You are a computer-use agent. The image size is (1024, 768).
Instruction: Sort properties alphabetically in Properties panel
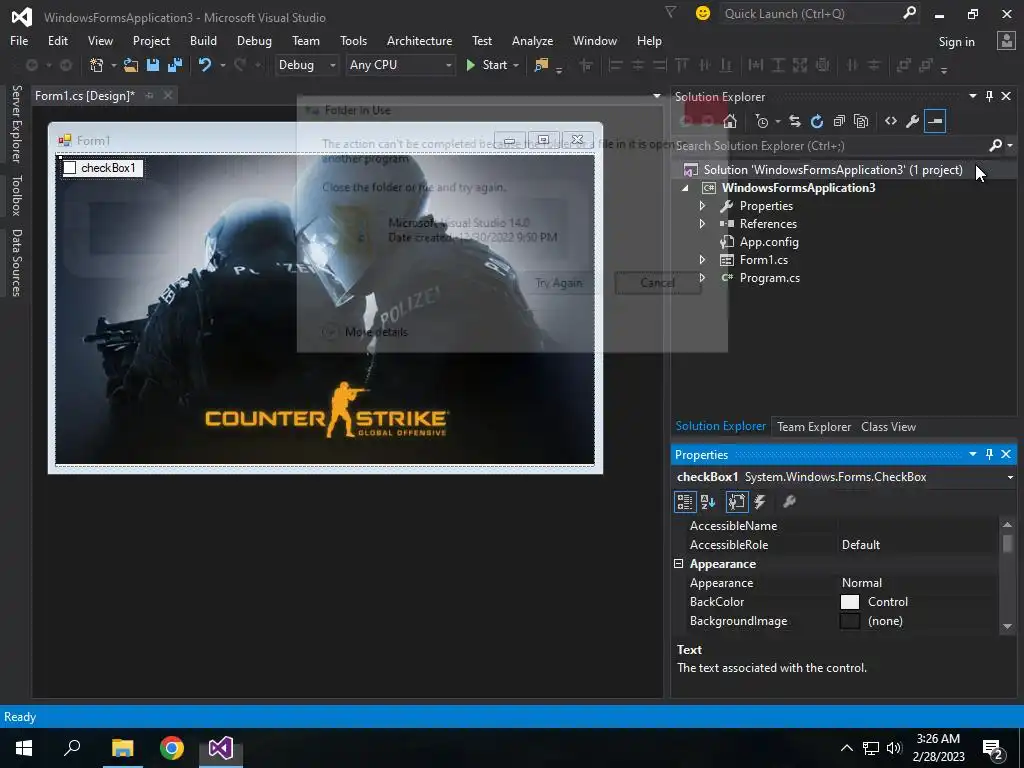(x=708, y=502)
